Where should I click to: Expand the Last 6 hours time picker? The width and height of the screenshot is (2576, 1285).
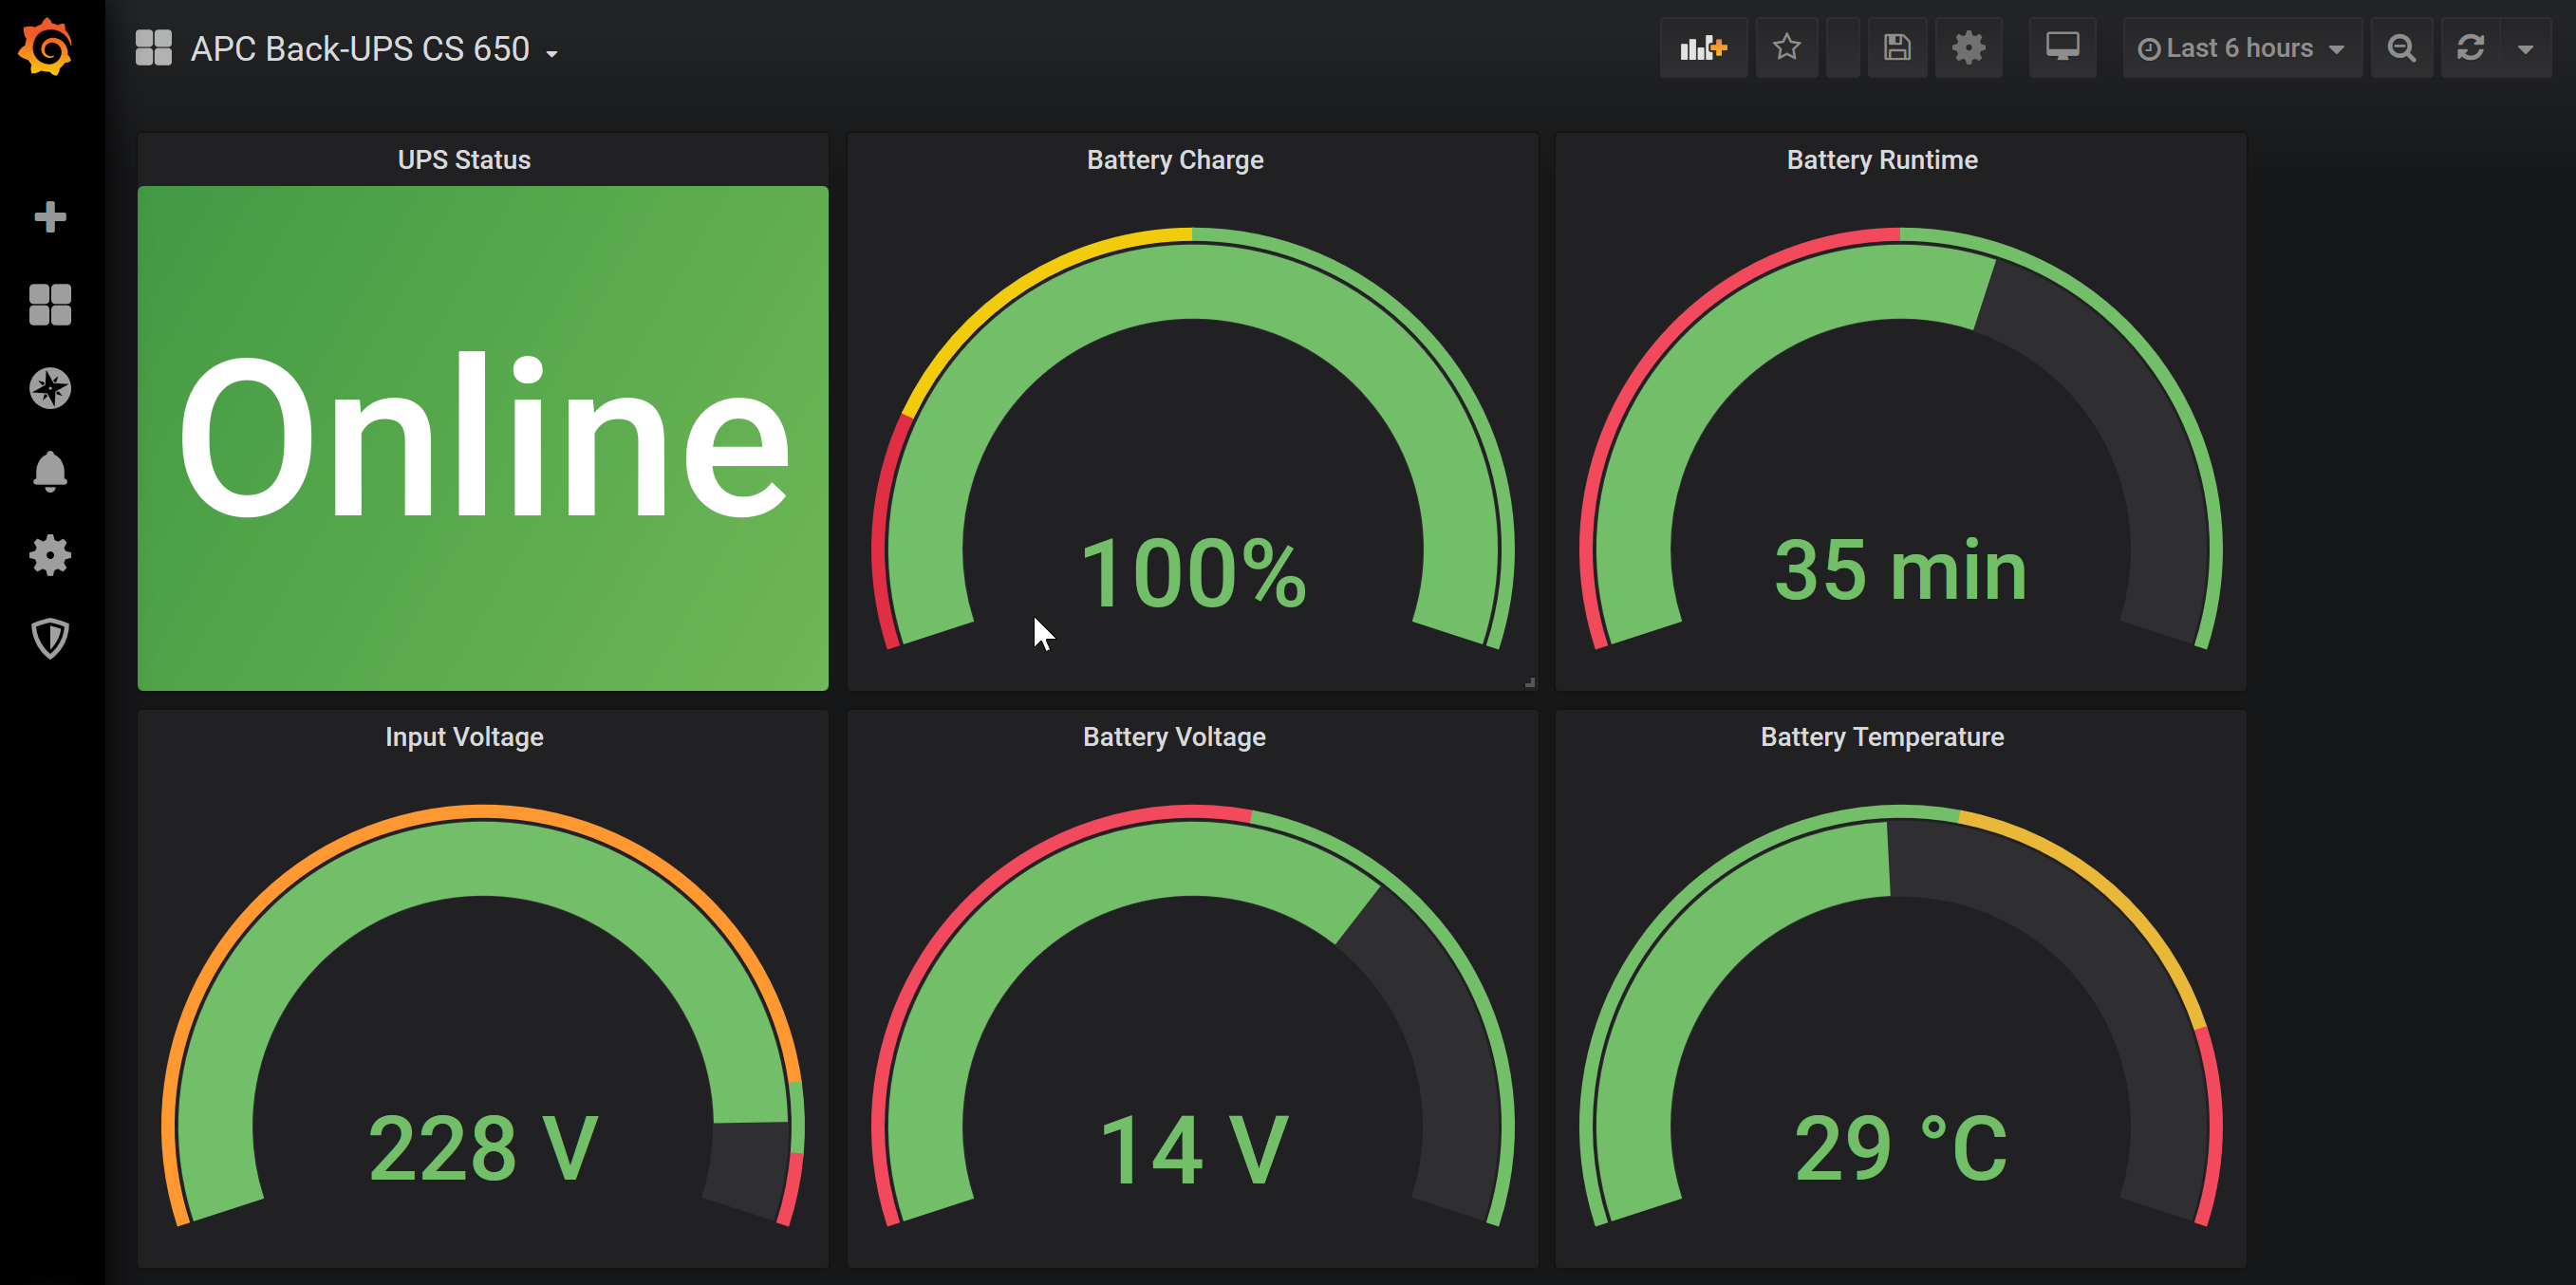(x=2241, y=48)
